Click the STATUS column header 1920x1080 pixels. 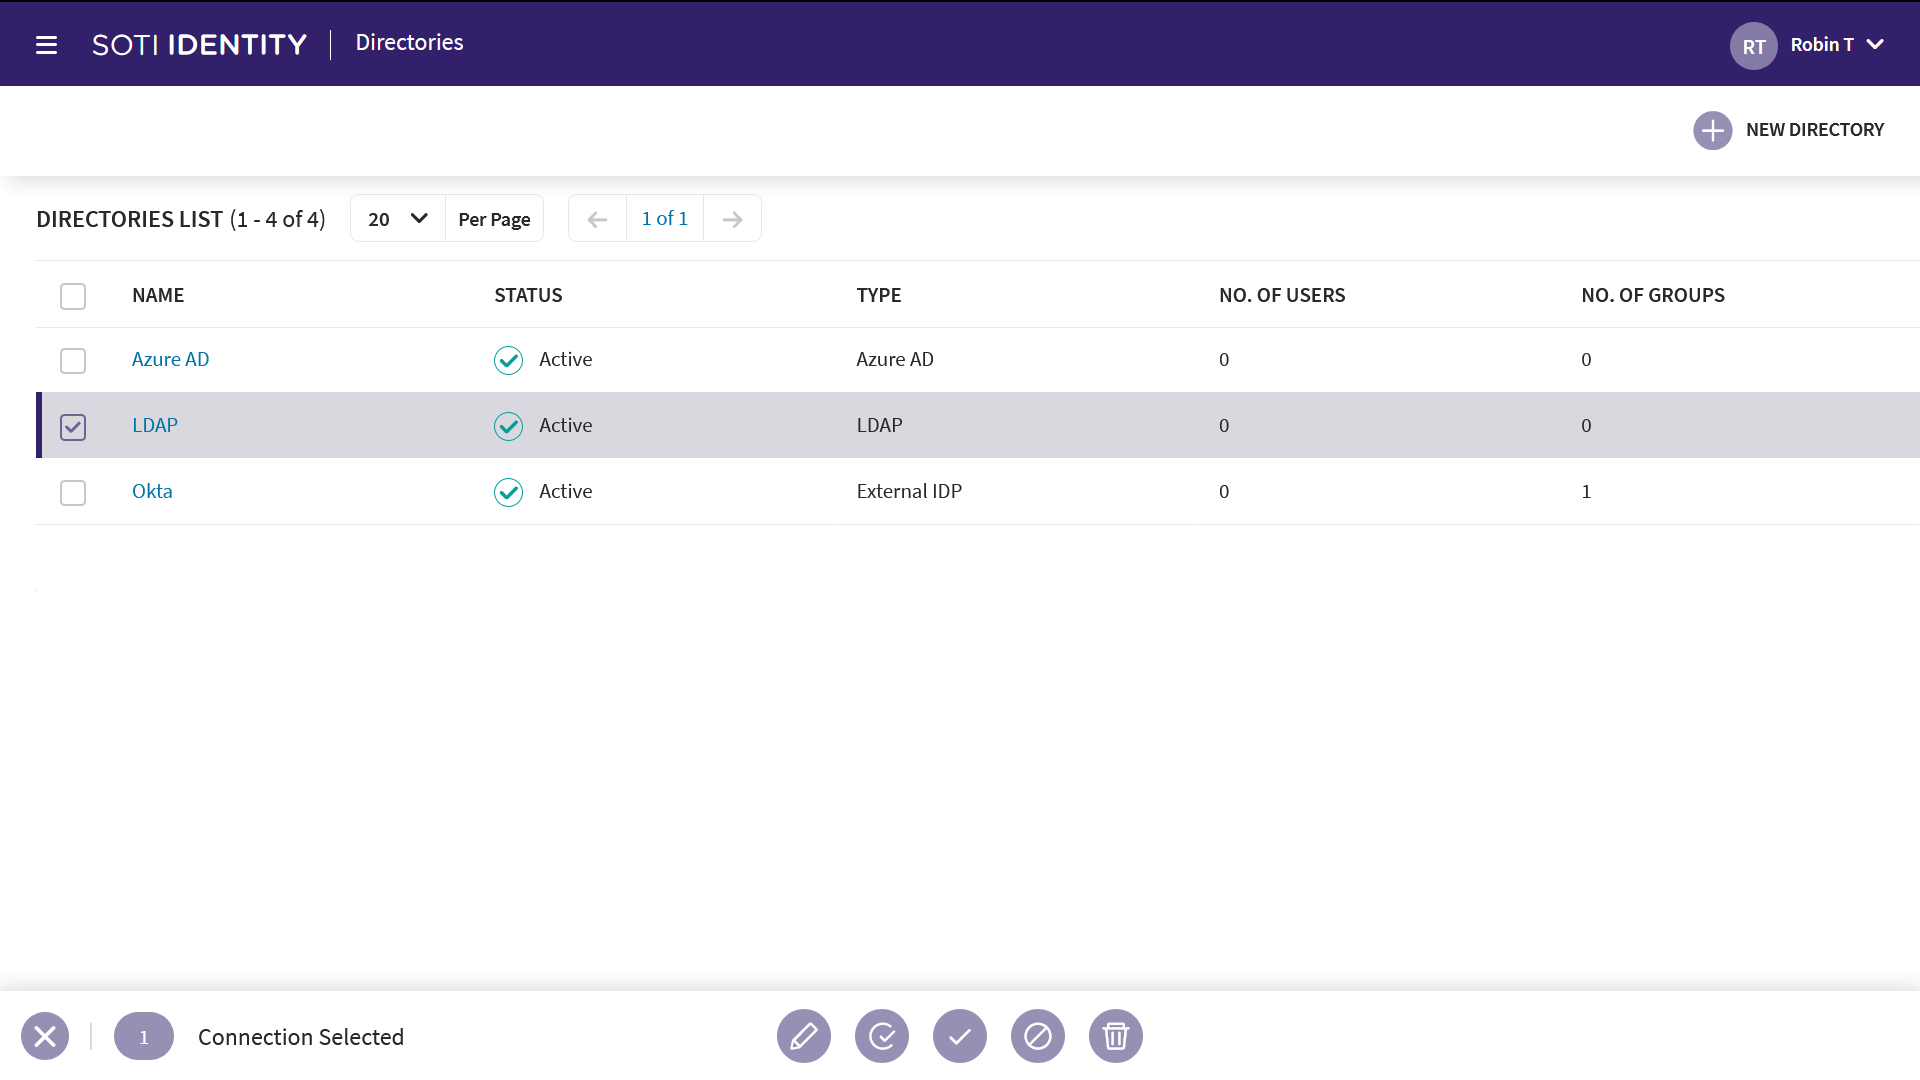(528, 295)
